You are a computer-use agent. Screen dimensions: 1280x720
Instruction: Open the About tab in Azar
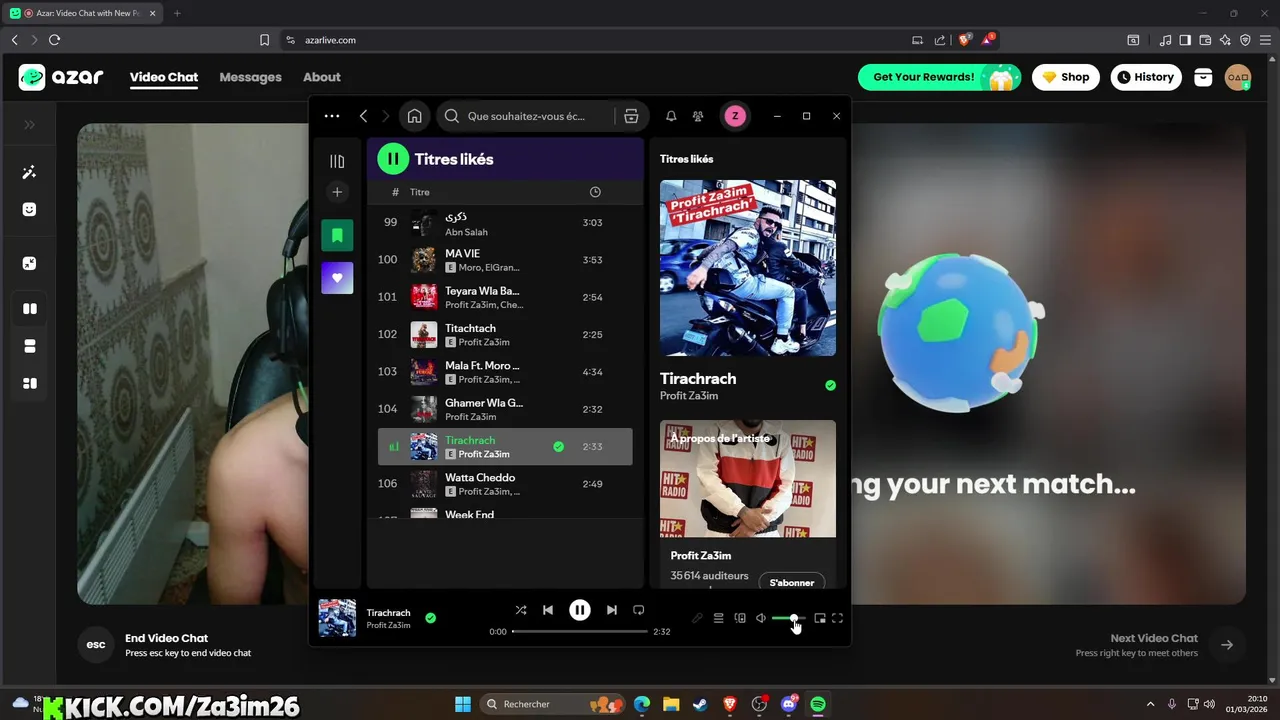(x=322, y=77)
